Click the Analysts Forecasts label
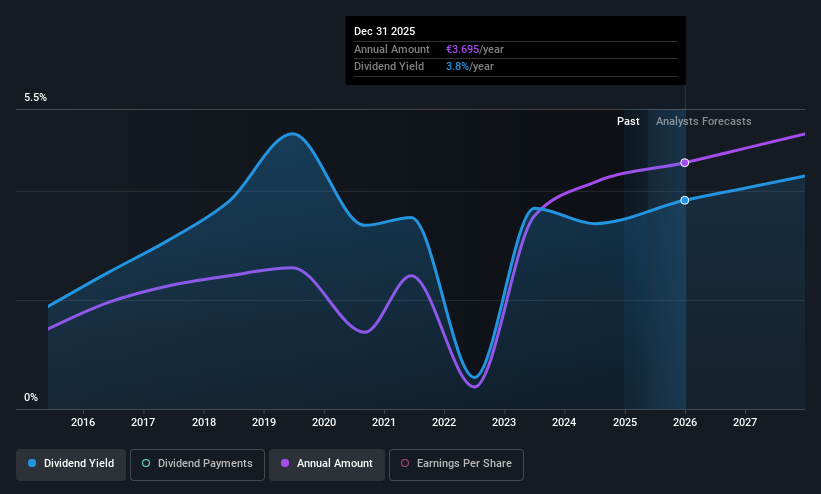 (x=703, y=121)
